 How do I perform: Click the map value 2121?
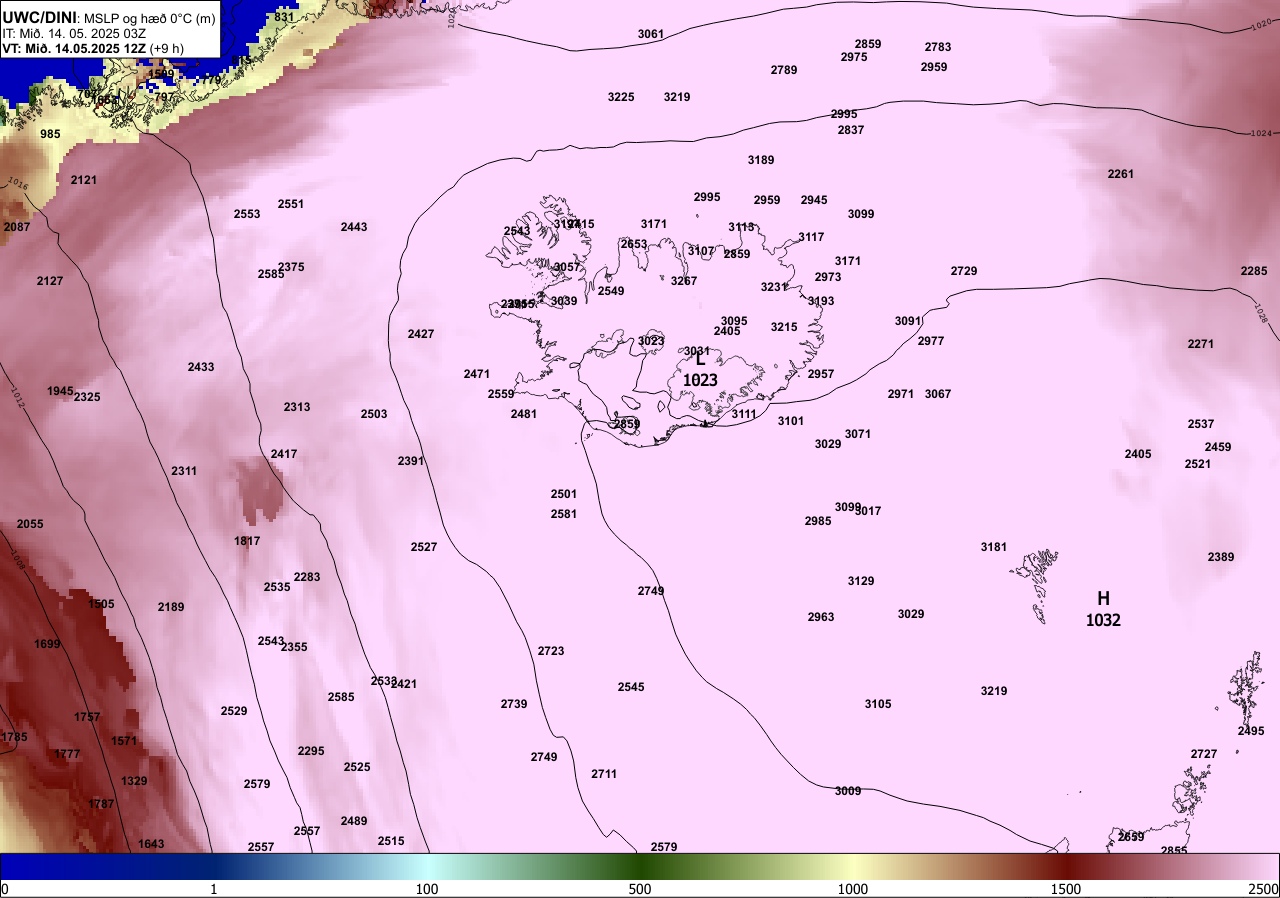tap(84, 180)
